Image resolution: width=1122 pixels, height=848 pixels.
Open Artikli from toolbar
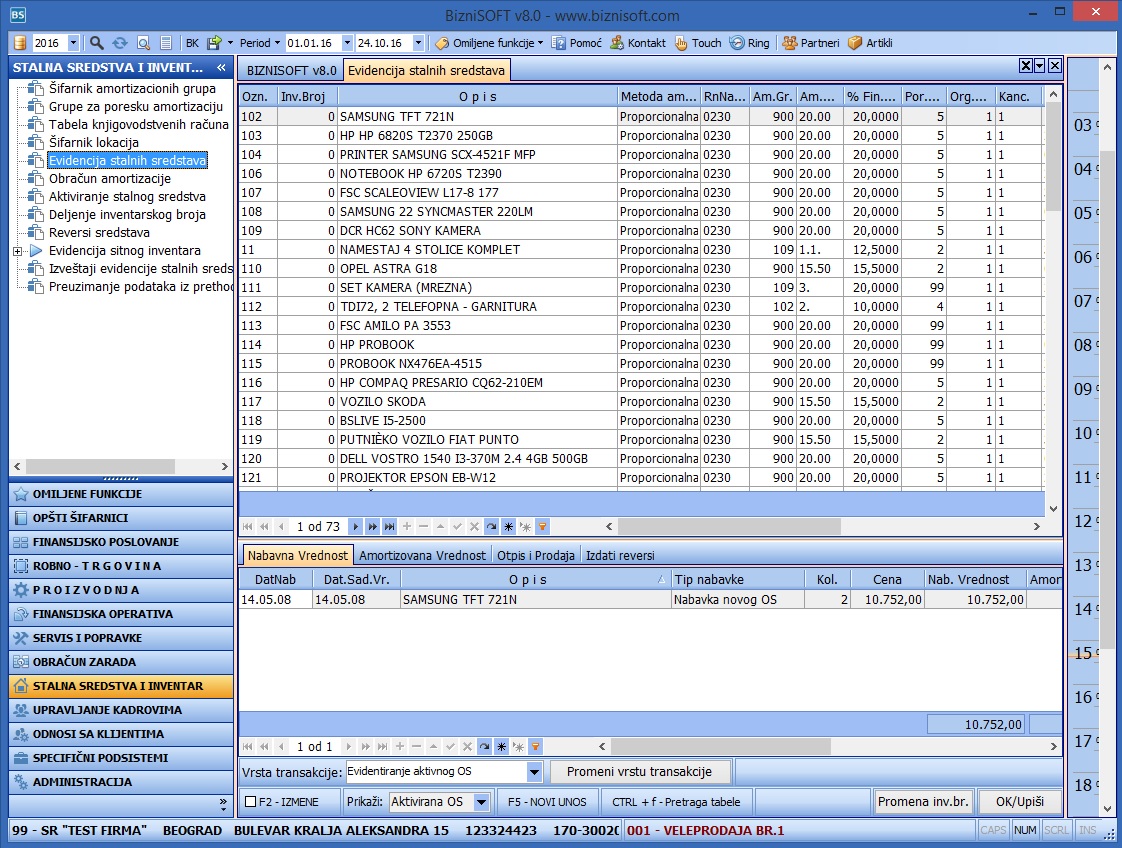coord(870,43)
